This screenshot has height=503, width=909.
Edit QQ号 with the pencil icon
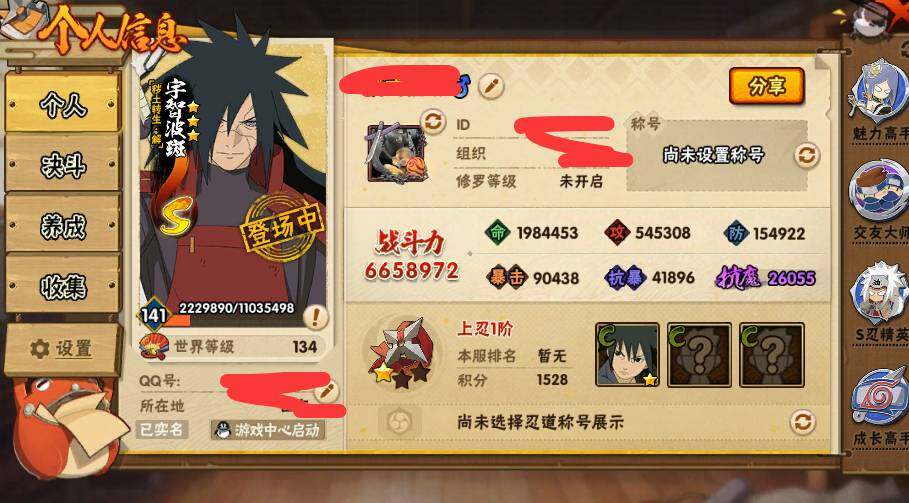pos(327,391)
